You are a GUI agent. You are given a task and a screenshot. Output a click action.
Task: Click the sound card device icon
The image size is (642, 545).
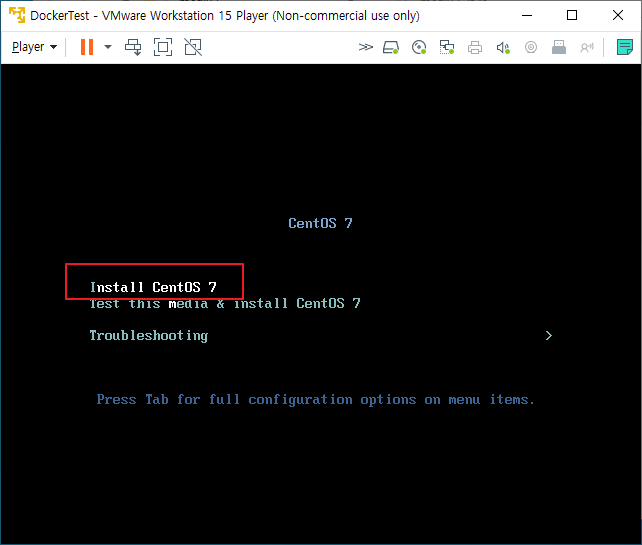(x=503, y=47)
